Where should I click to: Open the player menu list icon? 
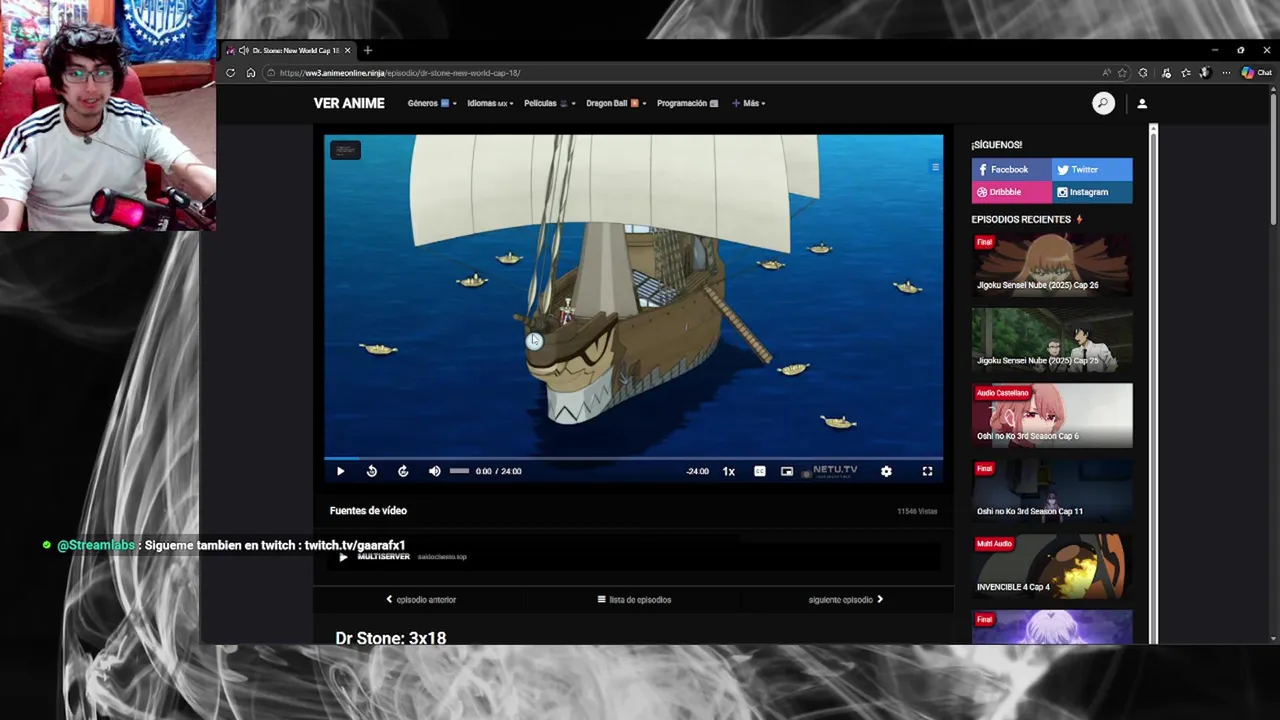click(x=935, y=167)
